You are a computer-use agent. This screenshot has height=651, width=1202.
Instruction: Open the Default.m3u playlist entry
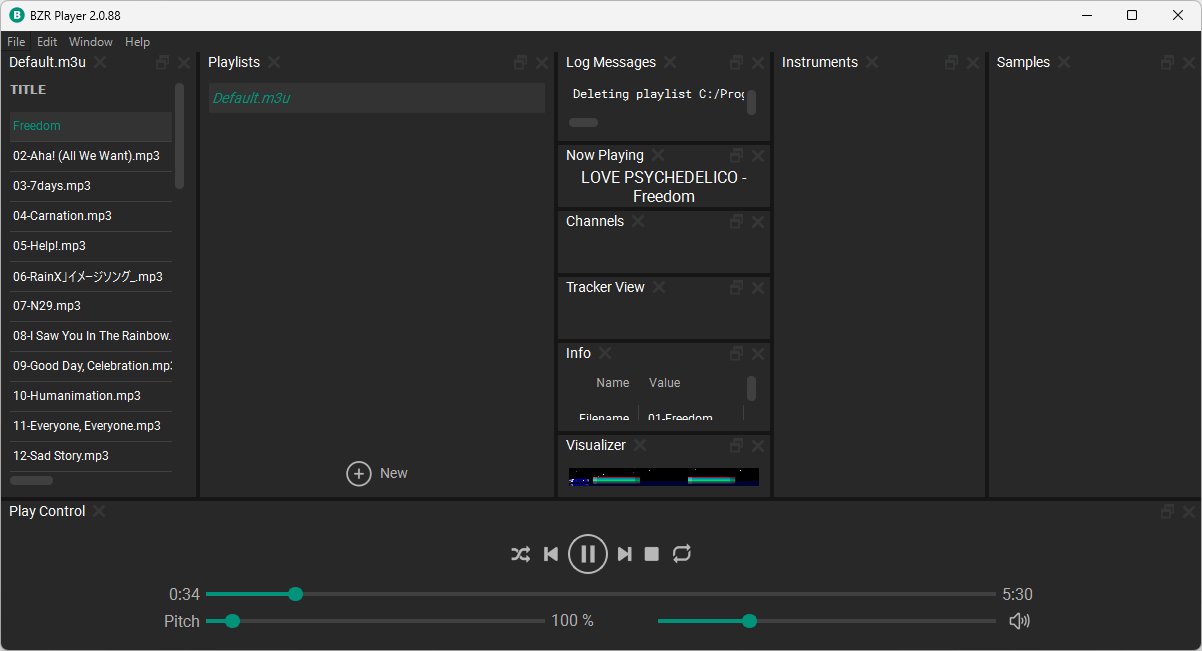coord(251,98)
